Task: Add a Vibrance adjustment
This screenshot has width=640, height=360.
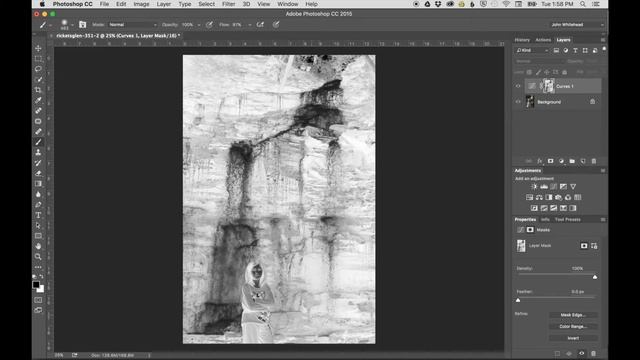Action: (573, 187)
